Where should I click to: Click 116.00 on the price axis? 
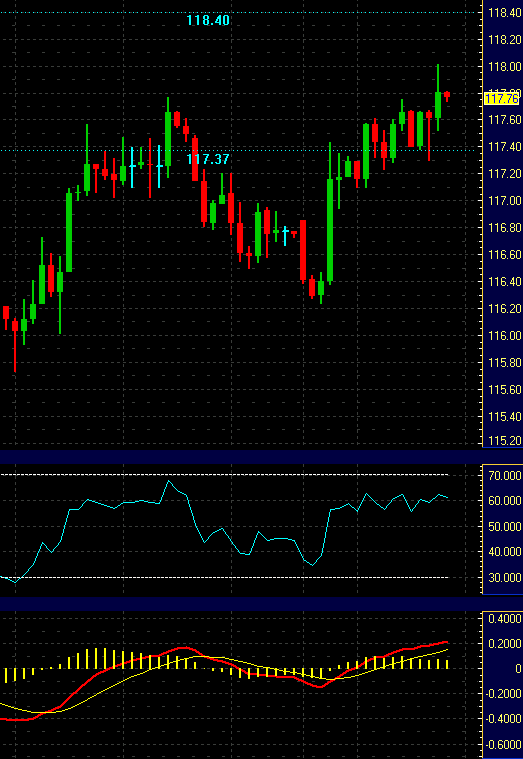505,335
